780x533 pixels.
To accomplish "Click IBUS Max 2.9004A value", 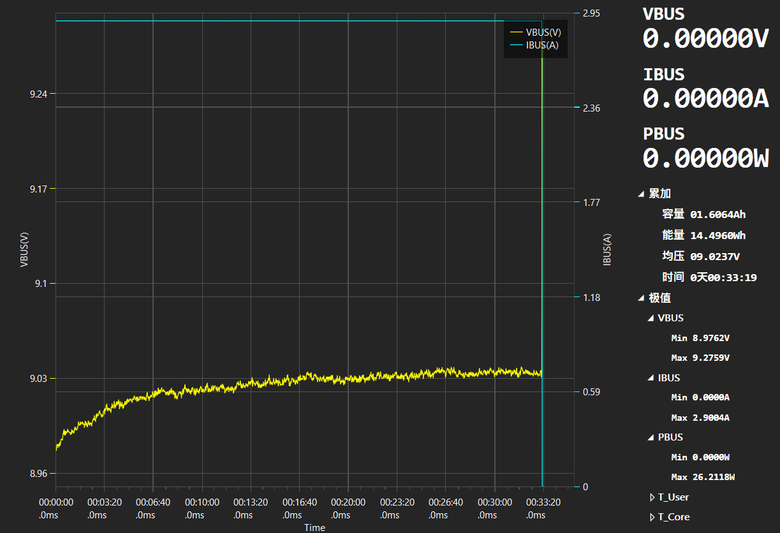I will point(711,418).
